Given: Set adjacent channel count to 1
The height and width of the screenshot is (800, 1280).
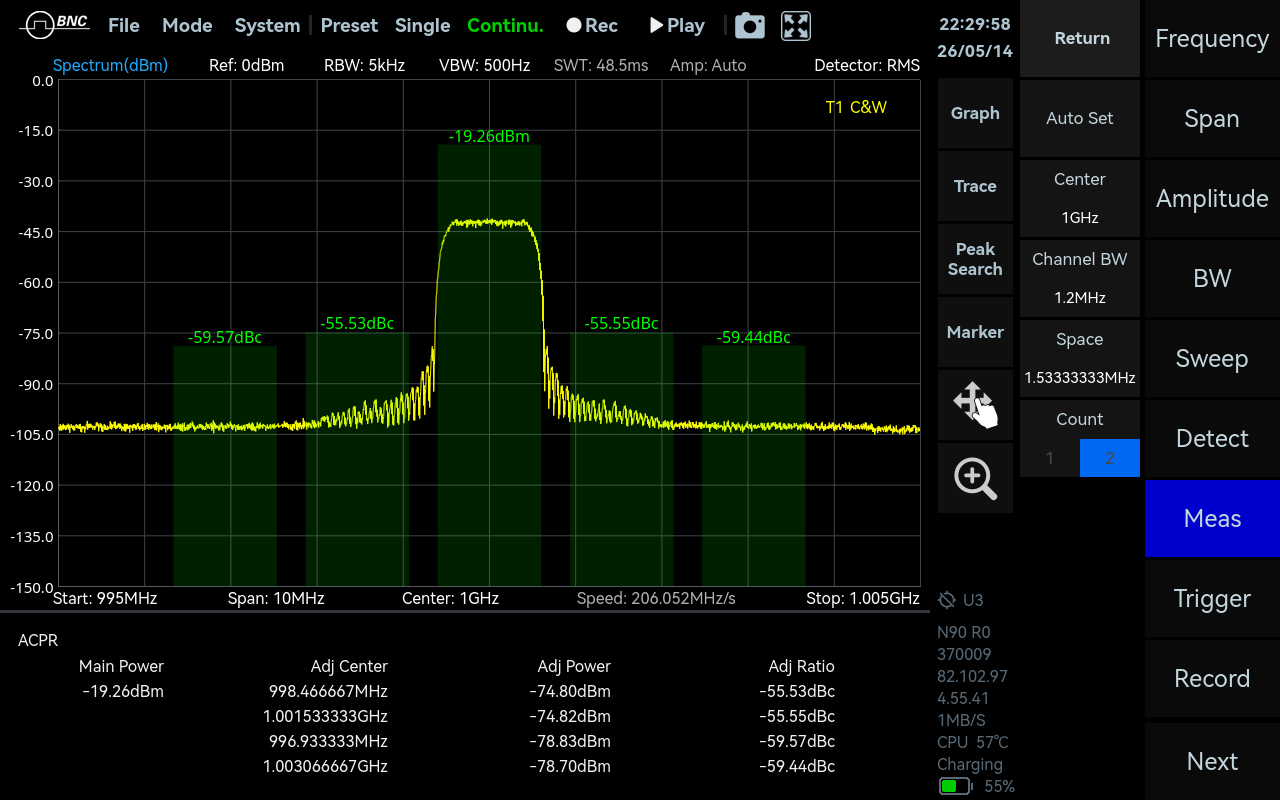Looking at the screenshot, I should tap(1050, 458).
